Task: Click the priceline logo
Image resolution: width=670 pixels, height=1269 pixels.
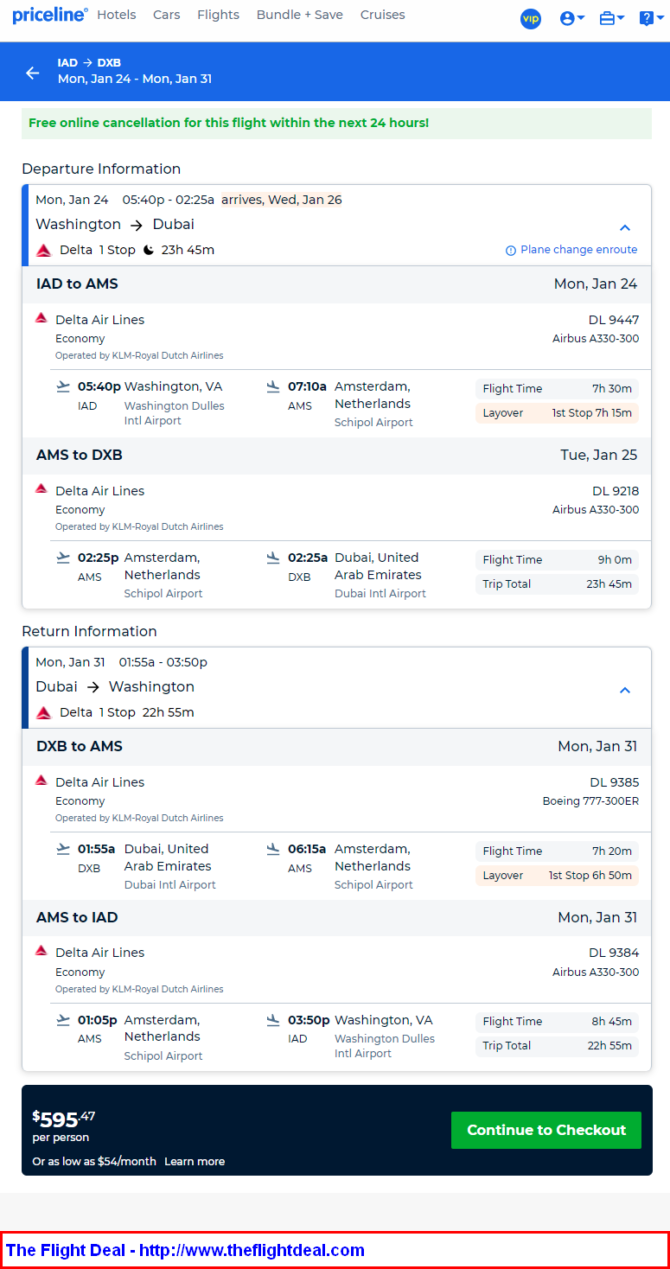Action: pos(49,15)
